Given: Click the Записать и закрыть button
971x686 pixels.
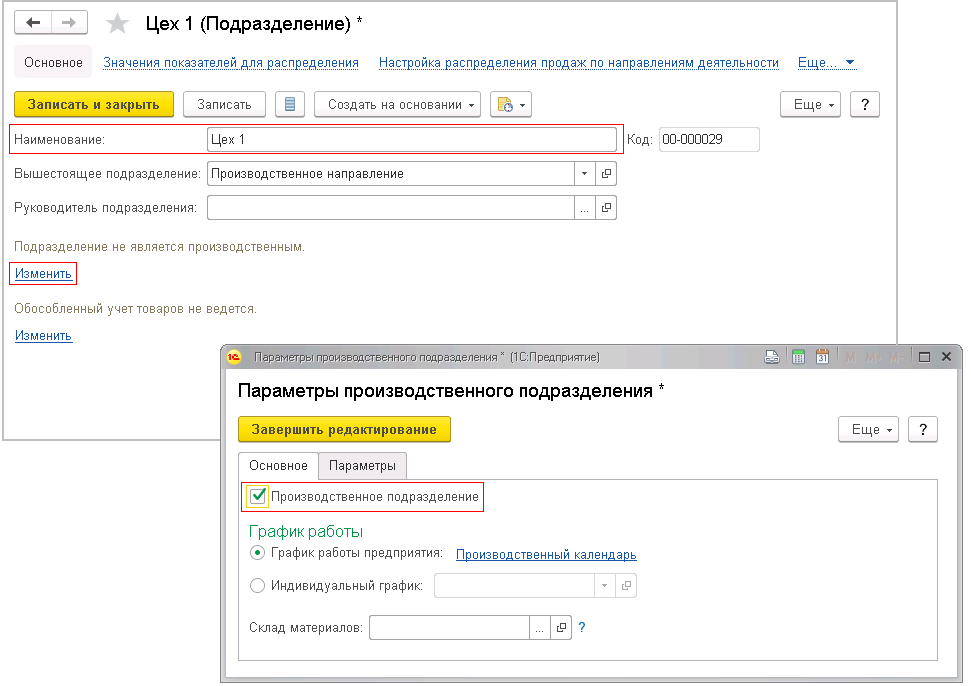Looking at the screenshot, I should click(x=94, y=105).
